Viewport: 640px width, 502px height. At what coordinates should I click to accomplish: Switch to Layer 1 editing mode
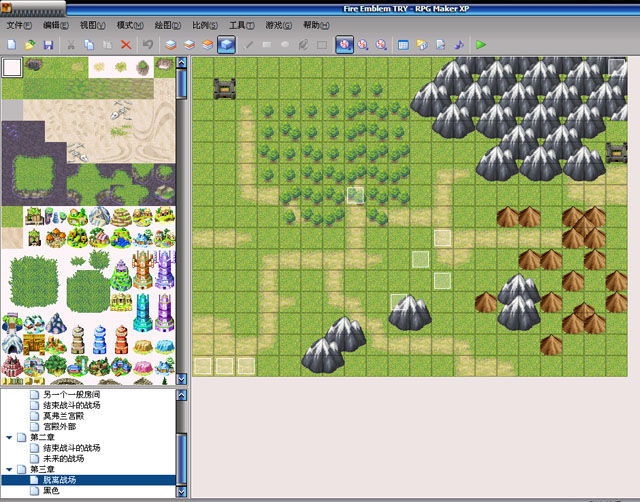[171, 44]
